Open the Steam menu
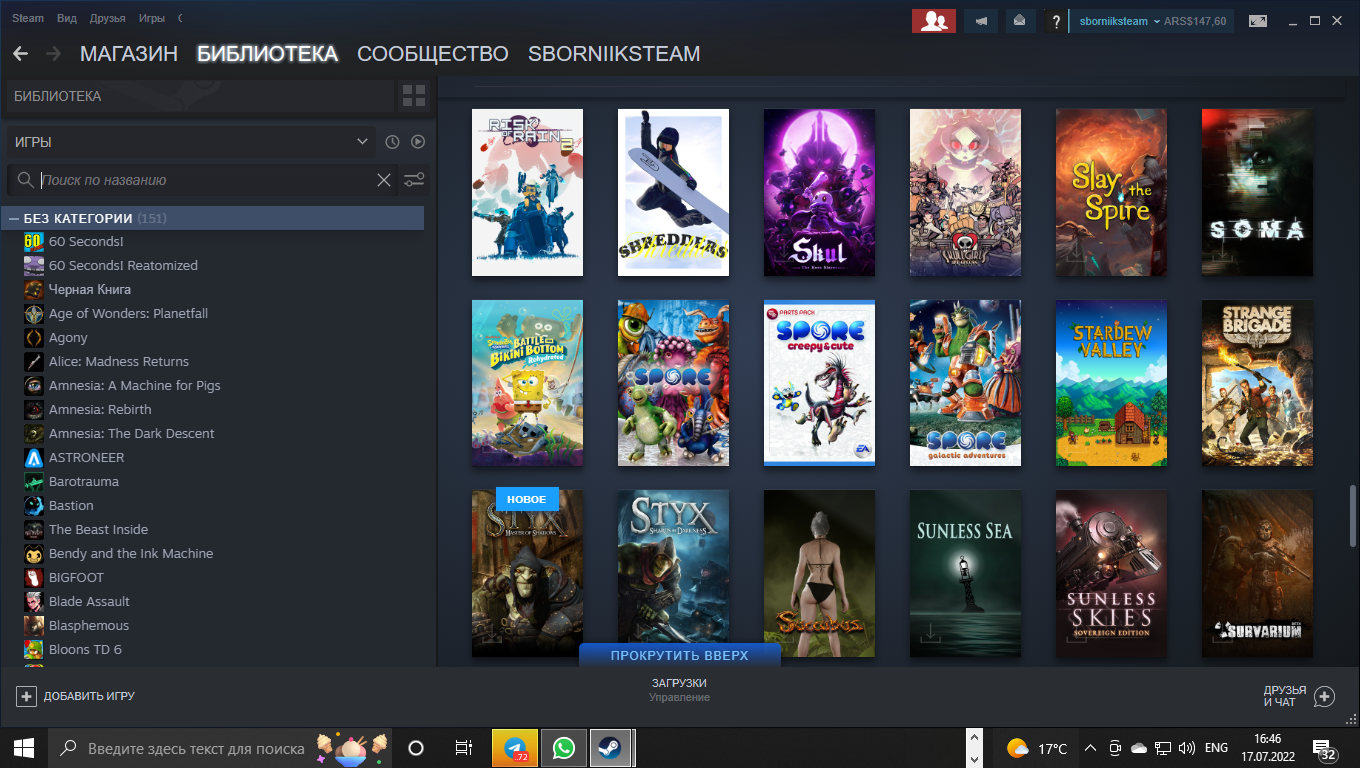Image resolution: width=1360 pixels, height=768 pixels. pyautogui.click(x=28, y=19)
